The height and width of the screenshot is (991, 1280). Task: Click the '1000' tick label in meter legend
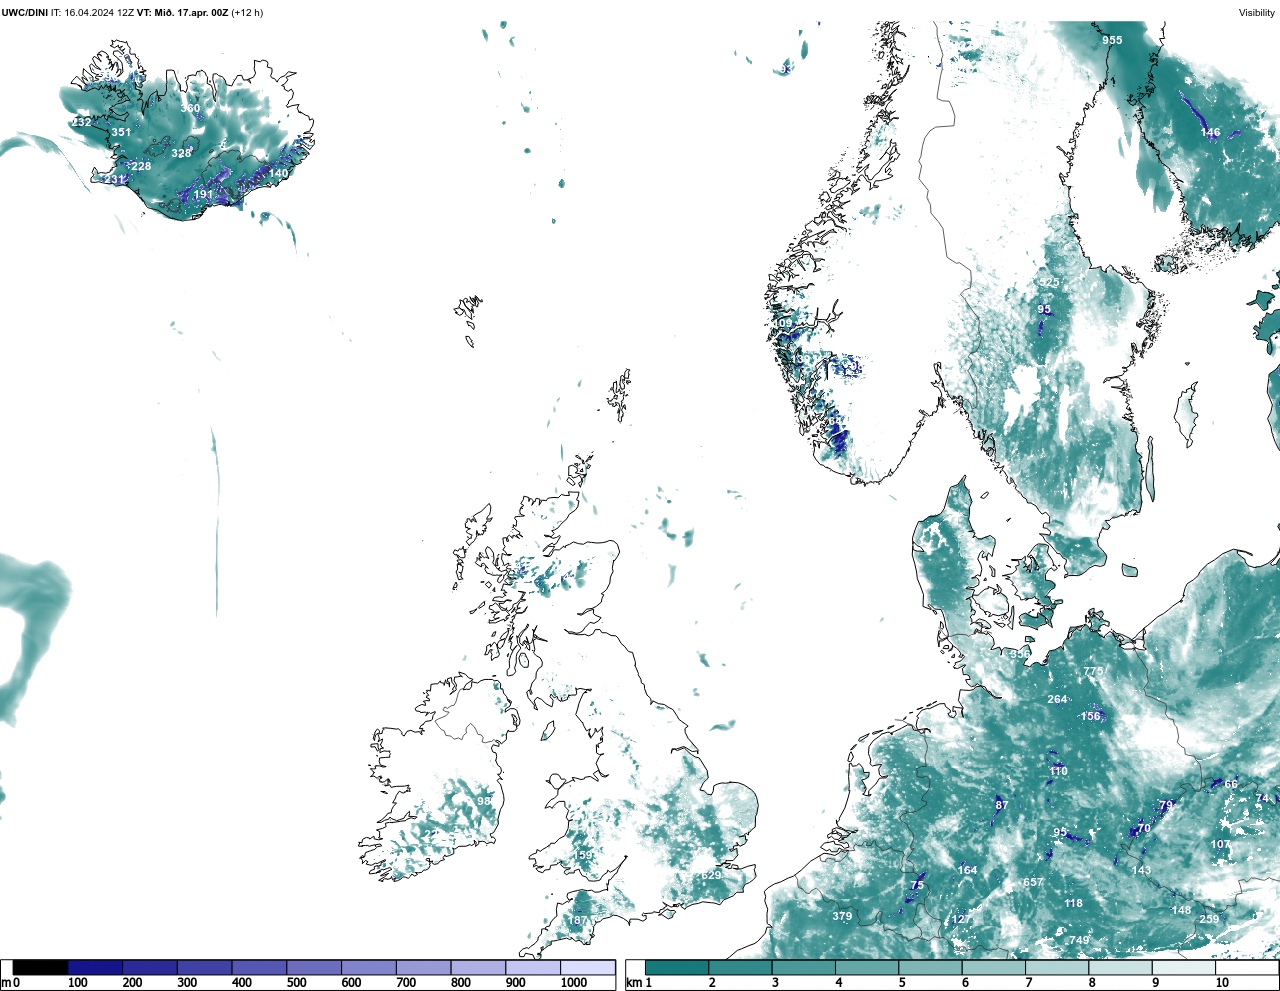point(573,983)
